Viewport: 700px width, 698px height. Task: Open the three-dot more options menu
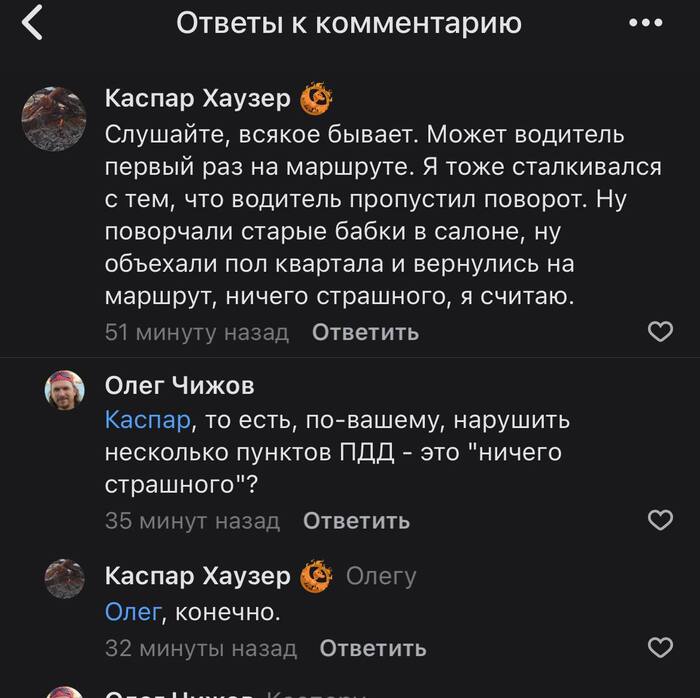[645, 23]
